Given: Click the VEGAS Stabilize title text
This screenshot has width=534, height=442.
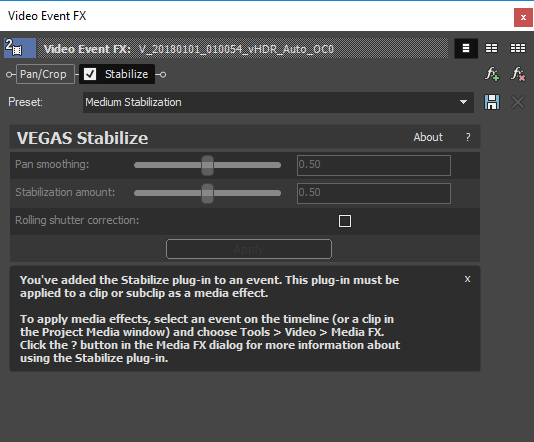Looking at the screenshot, I should click(82, 138).
